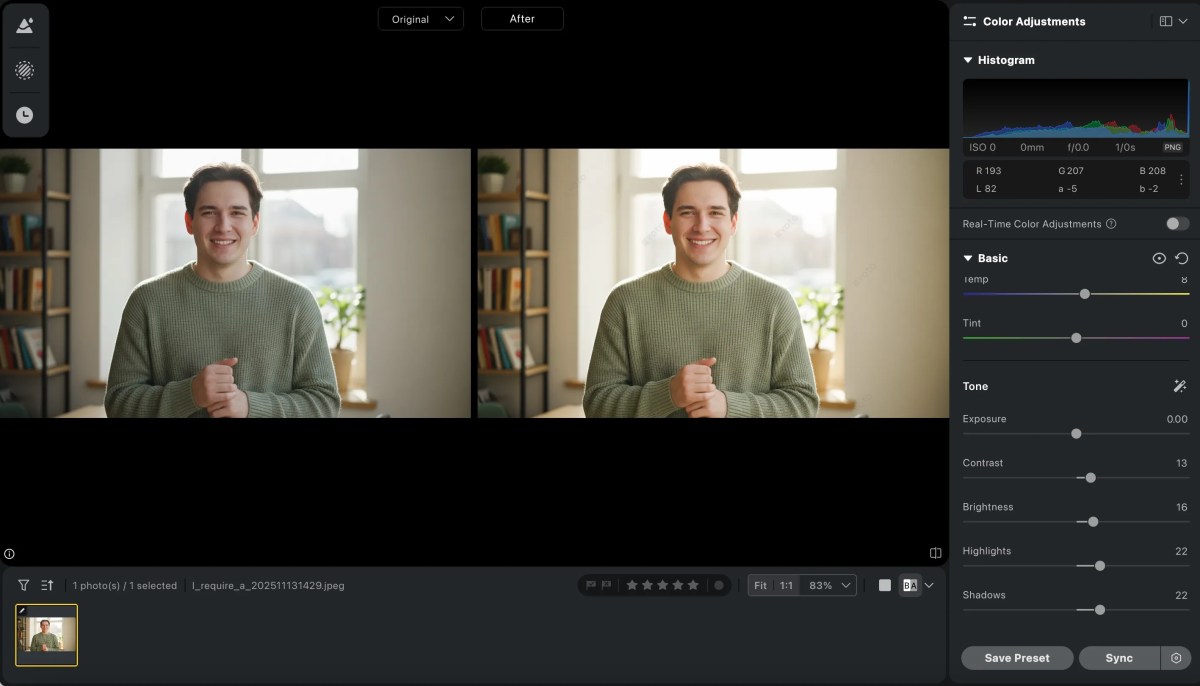The width and height of the screenshot is (1200, 686).
Task: Apply auto tone with the wand icon
Action: [1179, 385]
